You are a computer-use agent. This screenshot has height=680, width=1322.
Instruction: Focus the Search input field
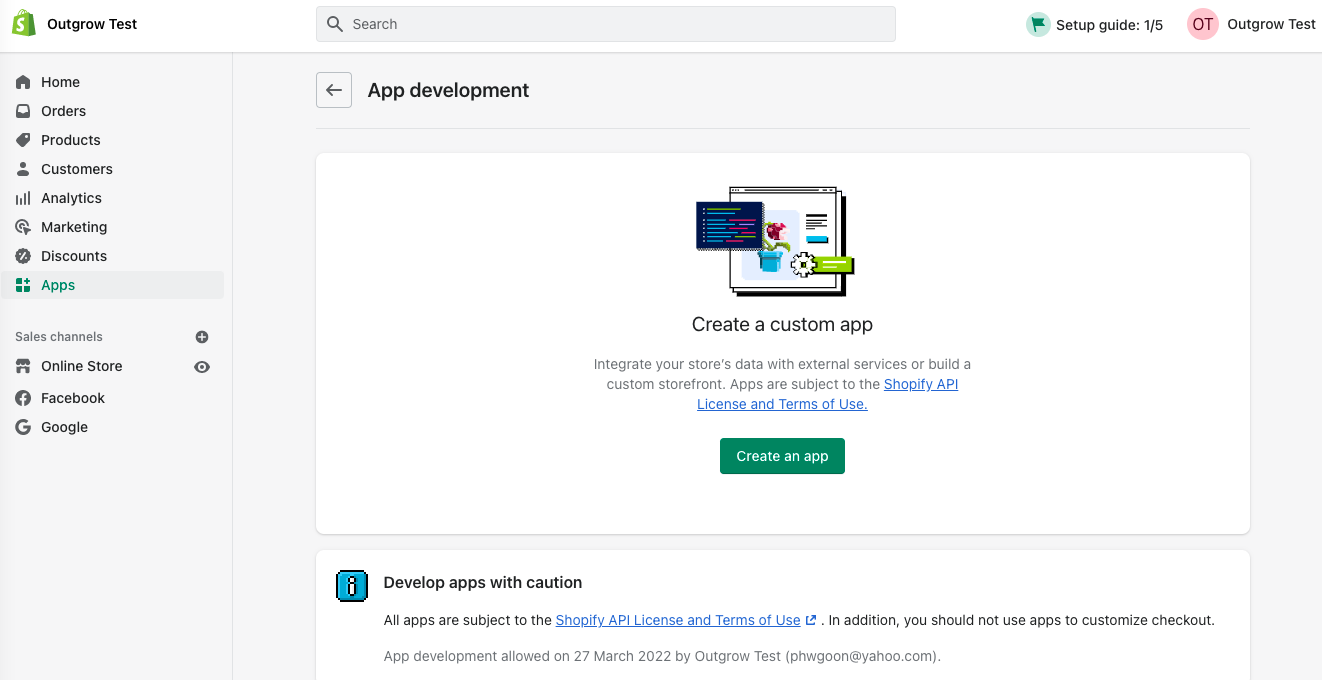(606, 24)
